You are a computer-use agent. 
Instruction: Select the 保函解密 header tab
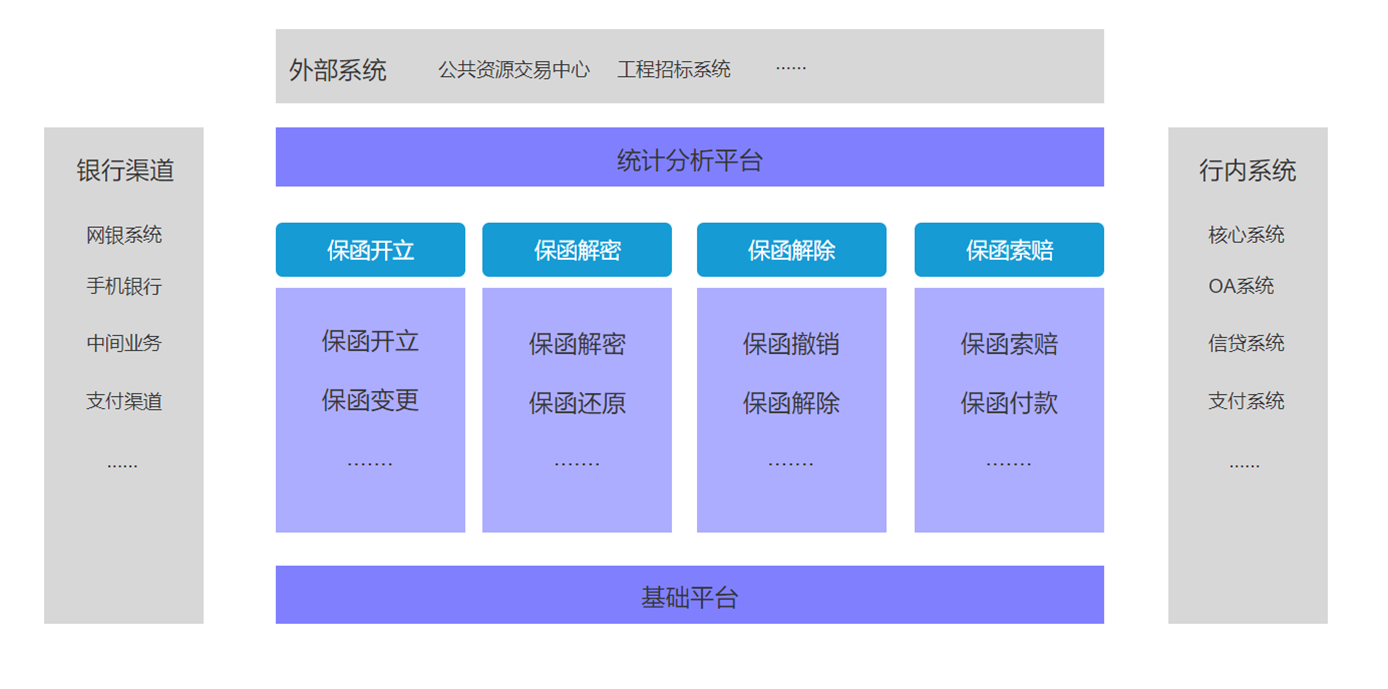(x=577, y=250)
